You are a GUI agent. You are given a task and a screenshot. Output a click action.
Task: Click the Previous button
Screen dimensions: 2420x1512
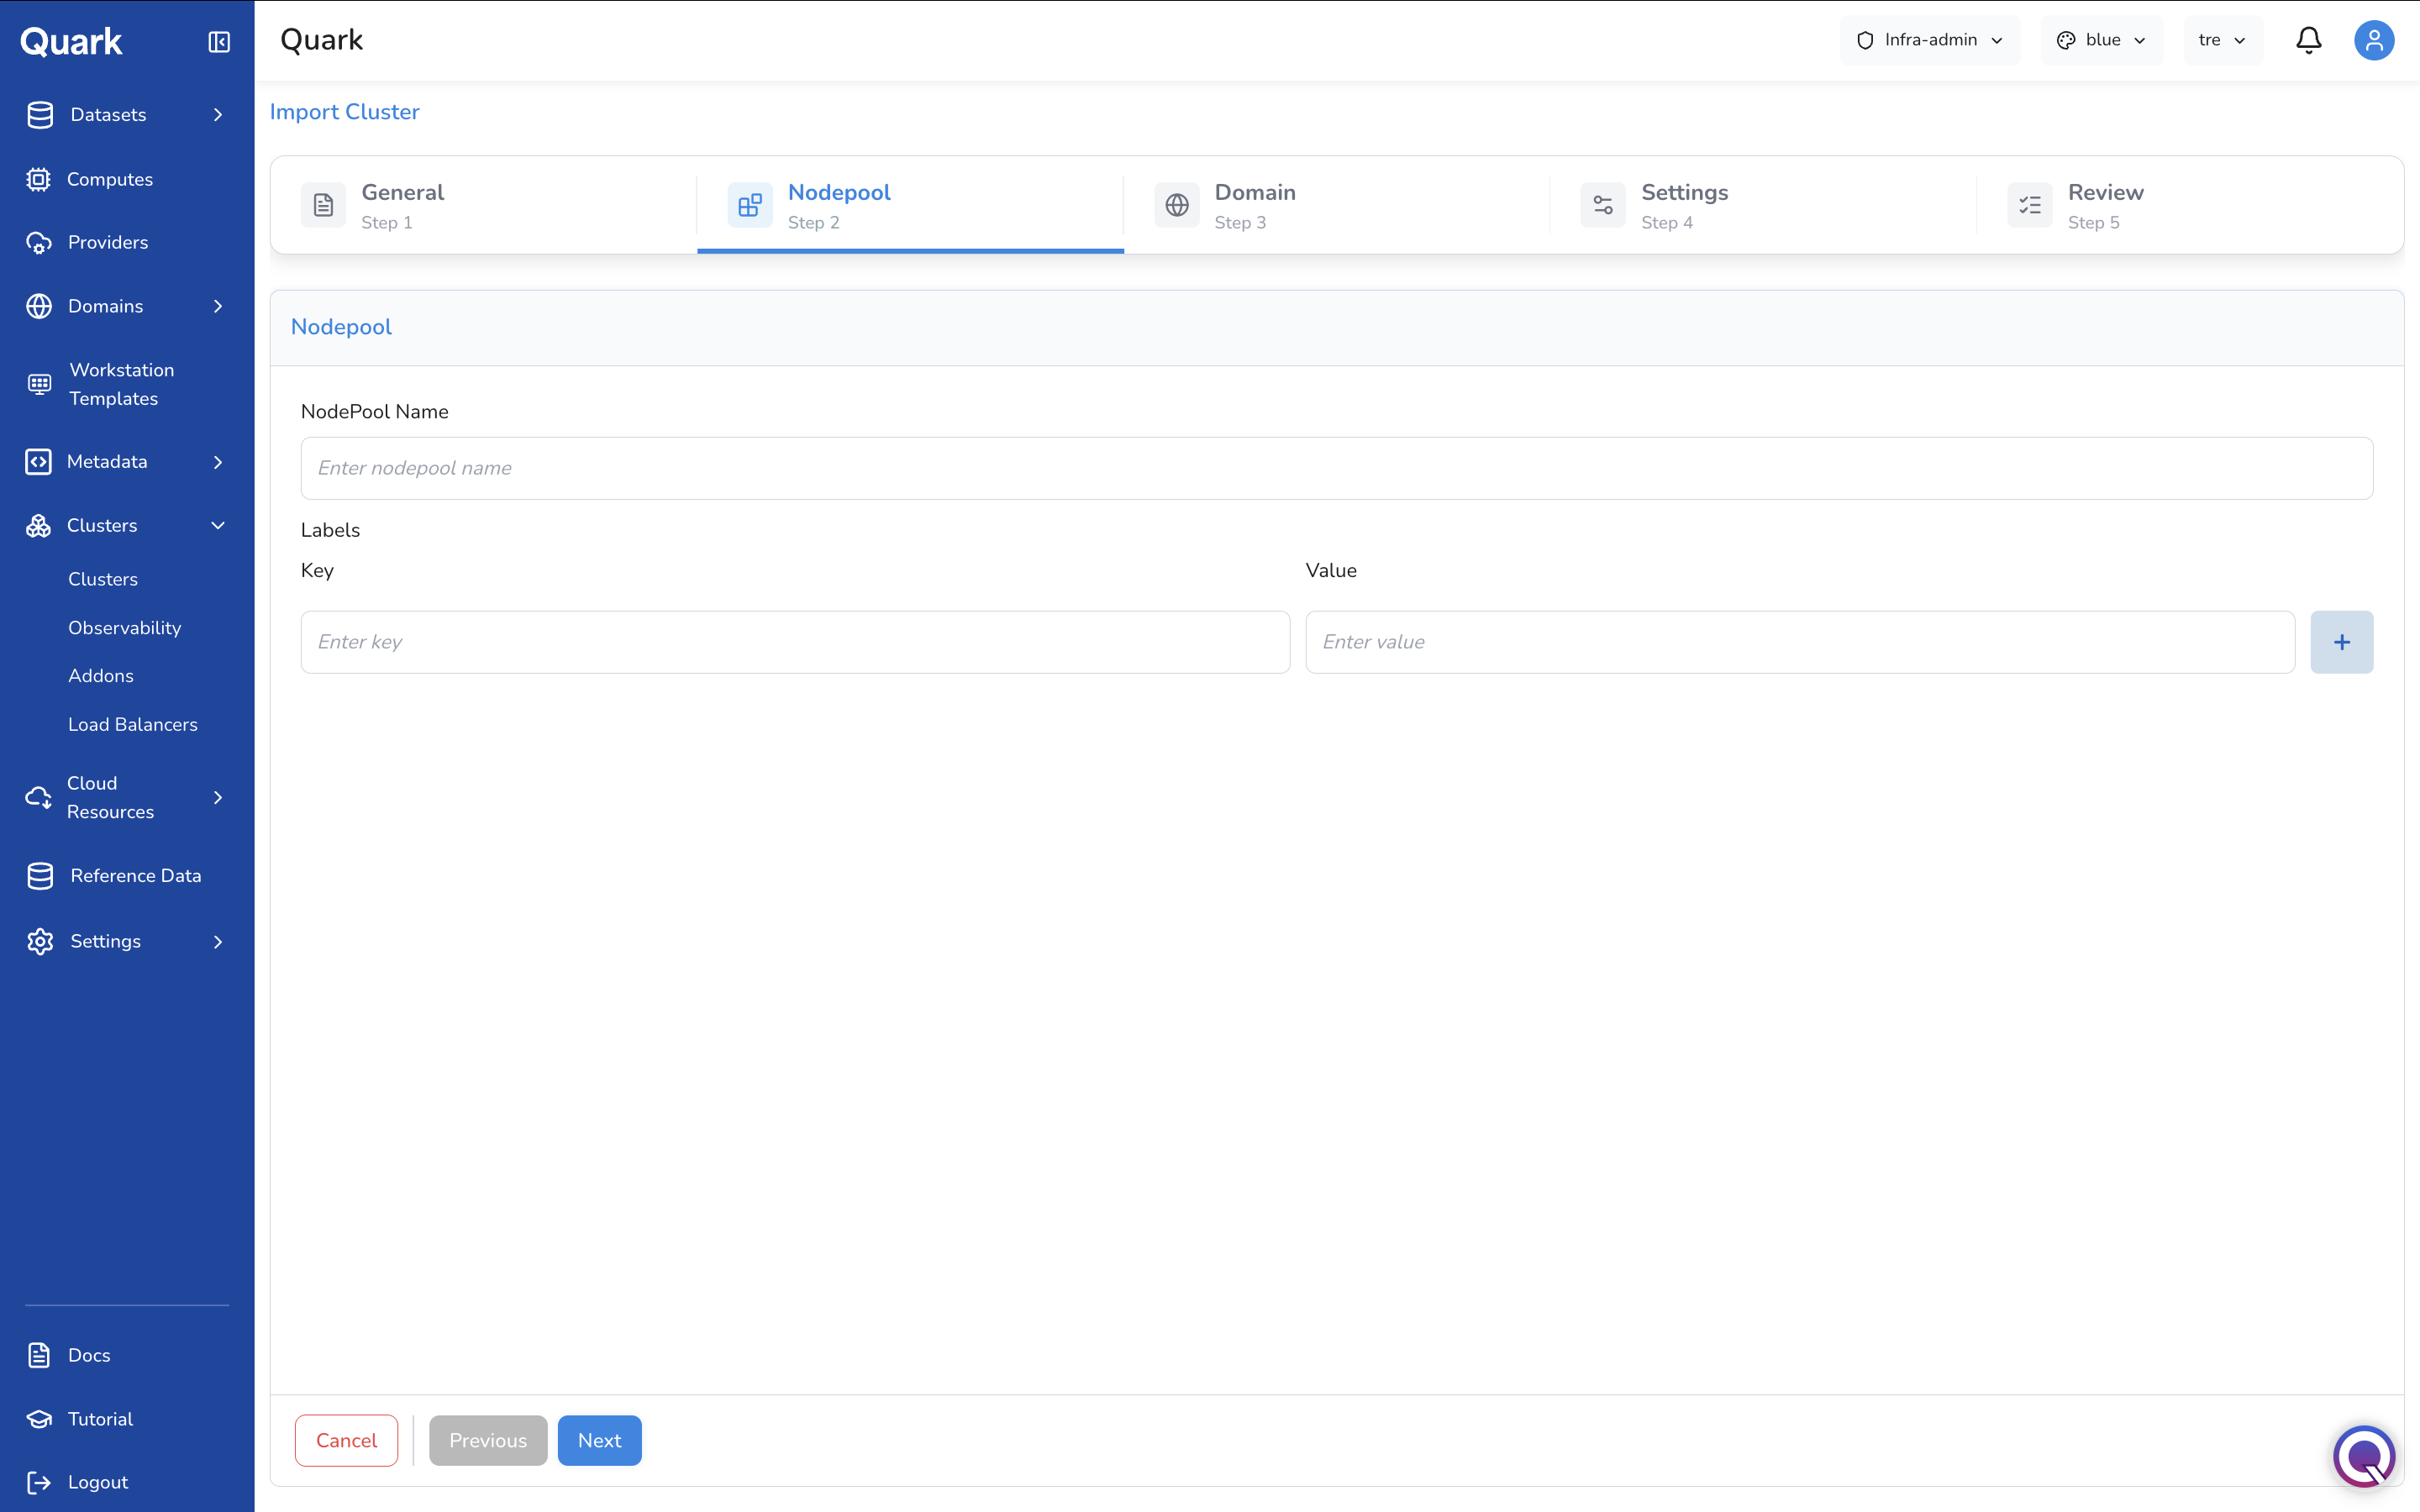point(488,1440)
